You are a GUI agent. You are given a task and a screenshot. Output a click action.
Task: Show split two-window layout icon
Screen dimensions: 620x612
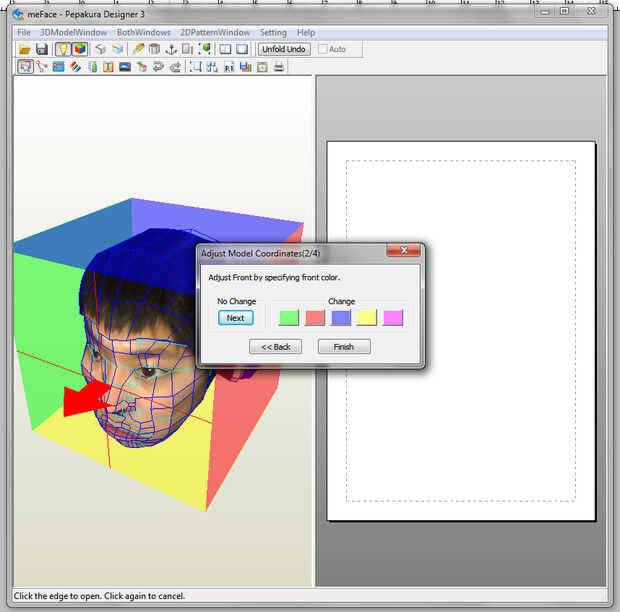225,49
